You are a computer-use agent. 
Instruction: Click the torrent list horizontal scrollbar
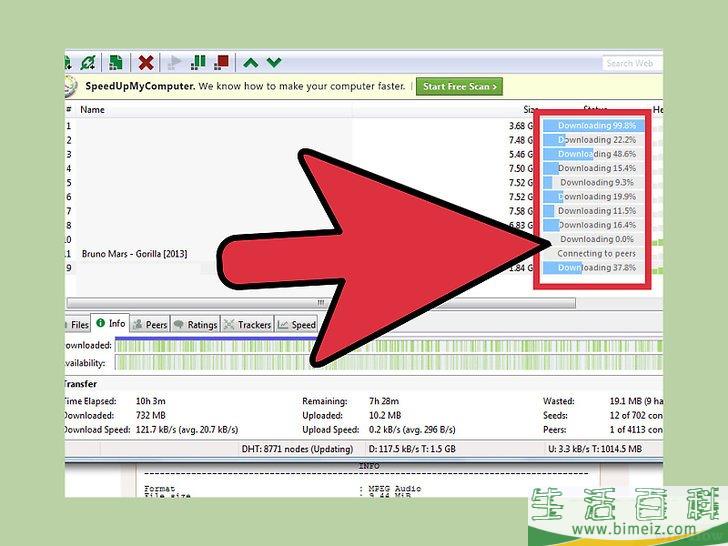click(321, 303)
